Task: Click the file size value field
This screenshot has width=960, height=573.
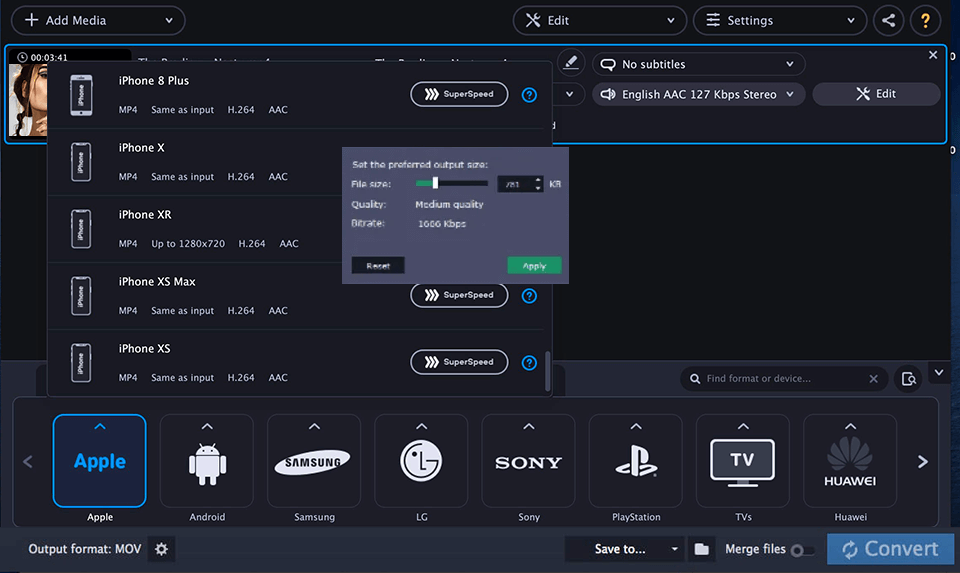Action: pyautogui.click(x=515, y=184)
